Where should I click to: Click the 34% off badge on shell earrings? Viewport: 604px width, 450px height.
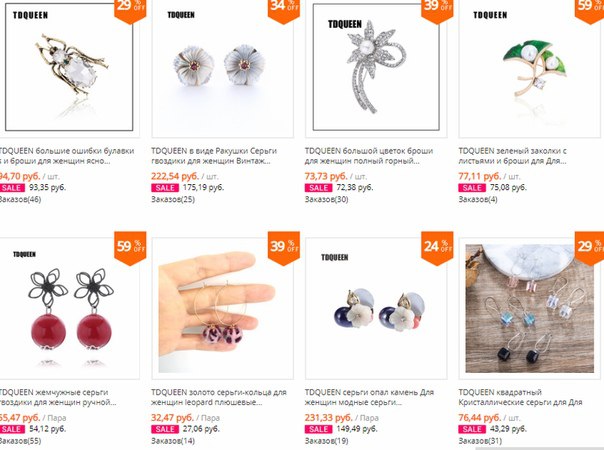click(284, 10)
